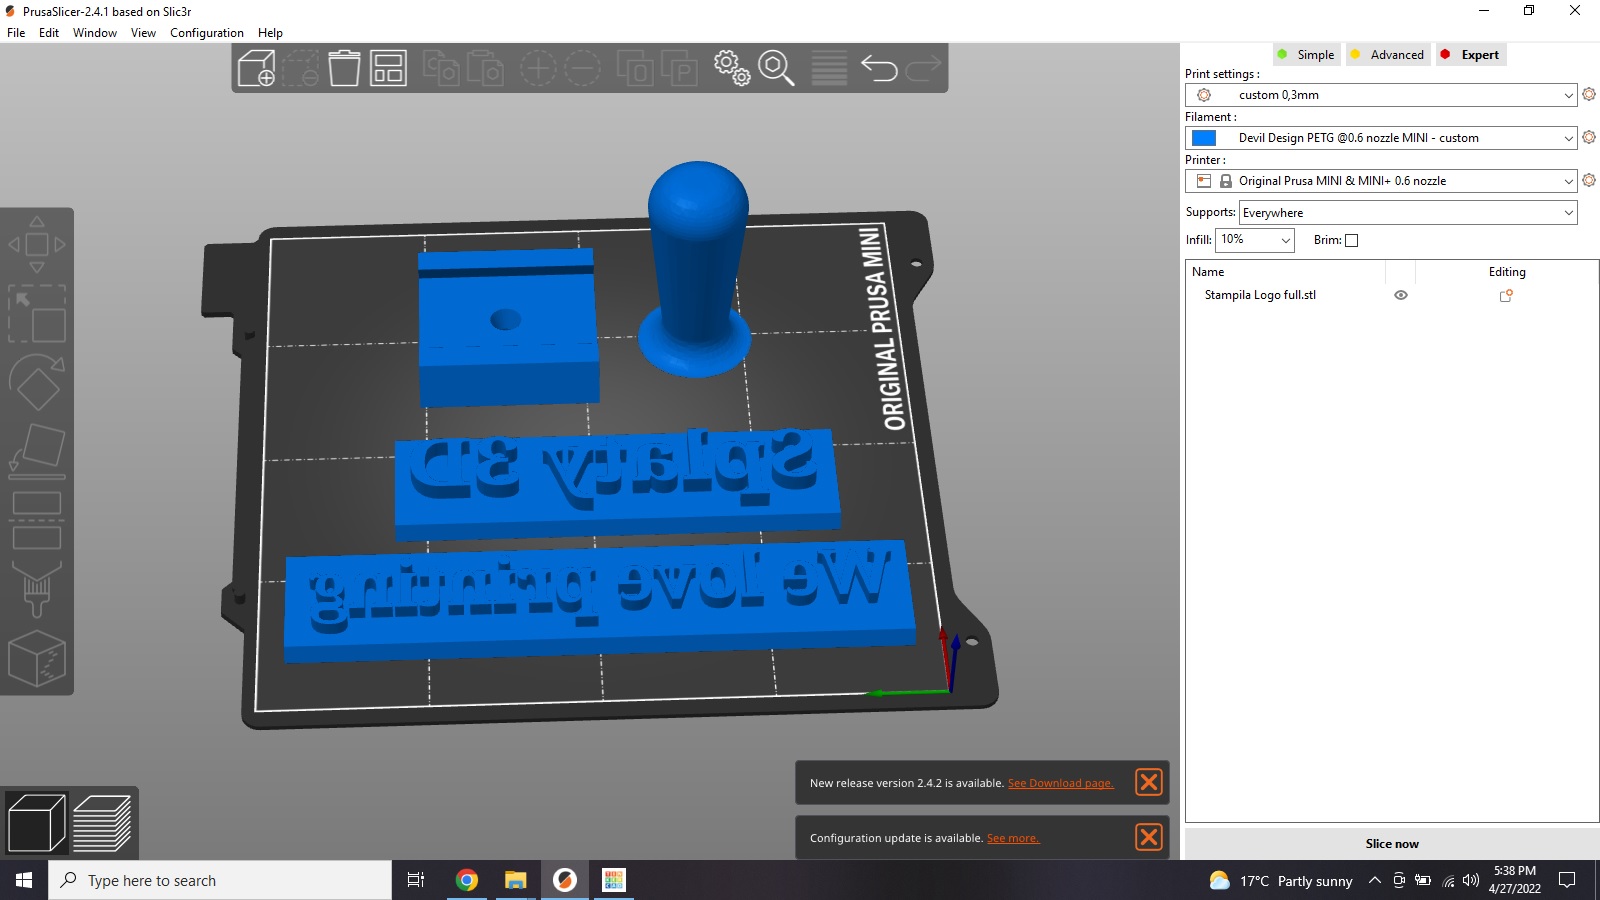The height and width of the screenshot is (900, 1600).
Task: Open the Print settings preset dropdown
Action: [1381, 95]
